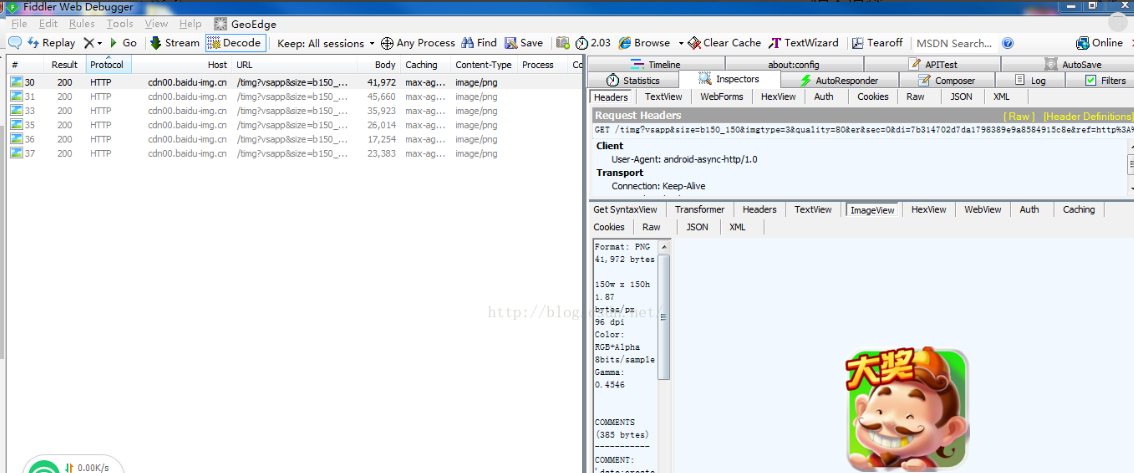Open the Tools menu

point(120,24)
